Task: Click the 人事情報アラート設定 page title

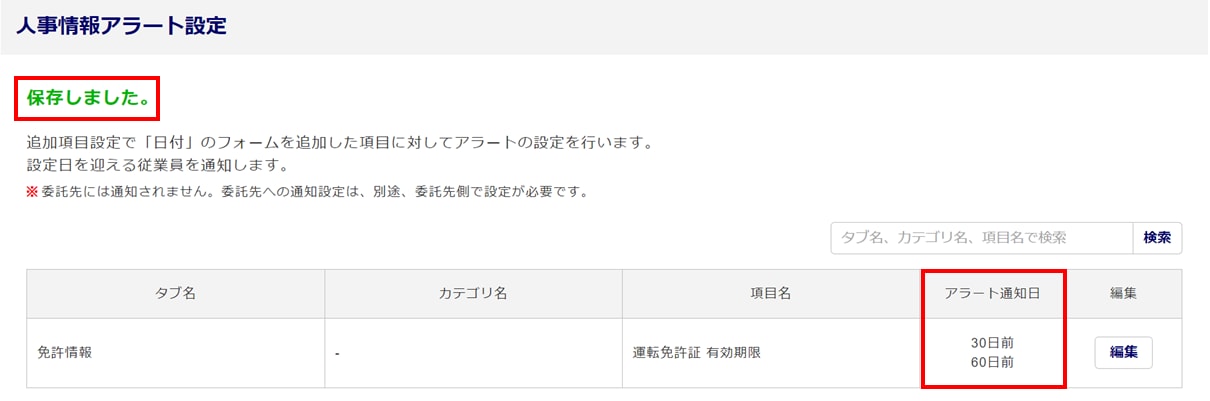Action: pyautogui.click(x=122, y=26)
